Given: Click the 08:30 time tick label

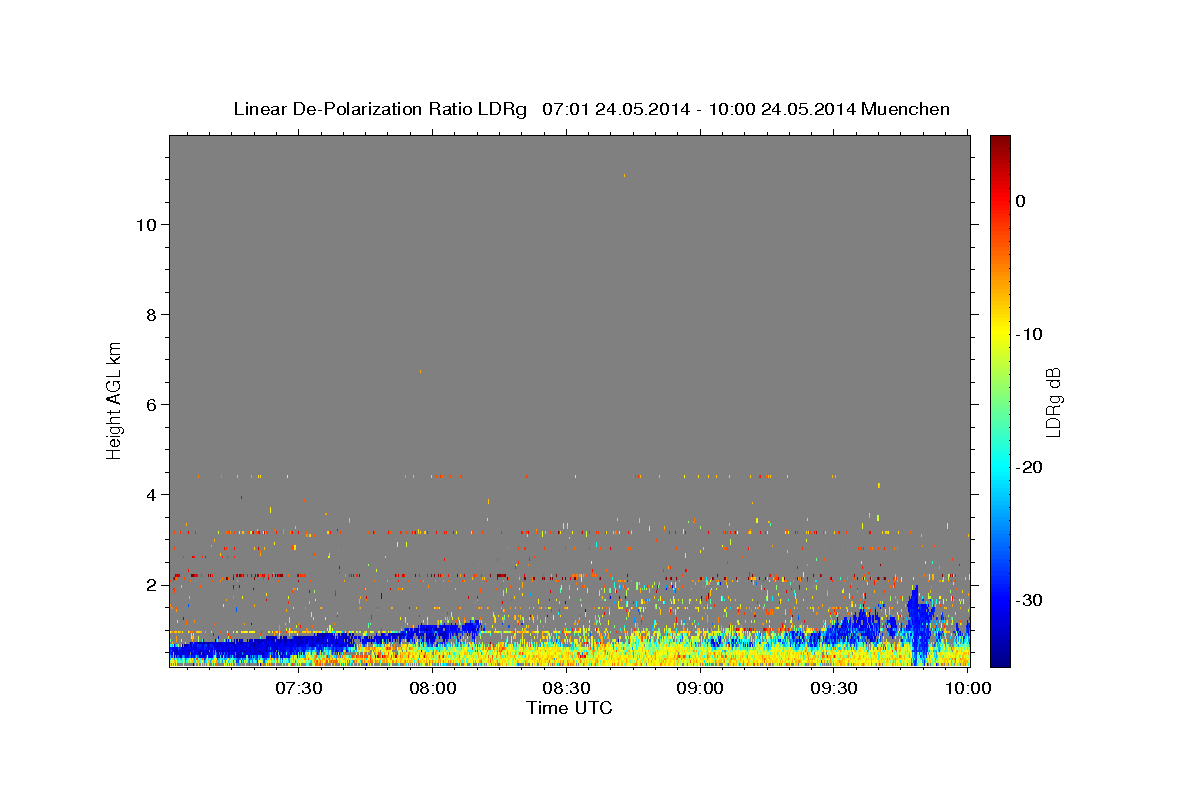Looking at the screenshot, I should pyautogui.click(x=567, y=688).
